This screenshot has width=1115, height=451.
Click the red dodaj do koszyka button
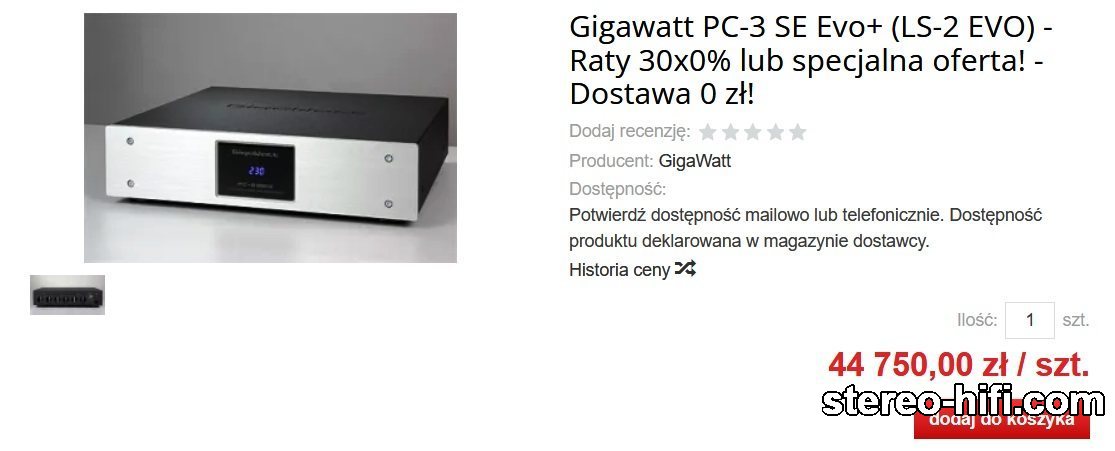coord(1001,423)
